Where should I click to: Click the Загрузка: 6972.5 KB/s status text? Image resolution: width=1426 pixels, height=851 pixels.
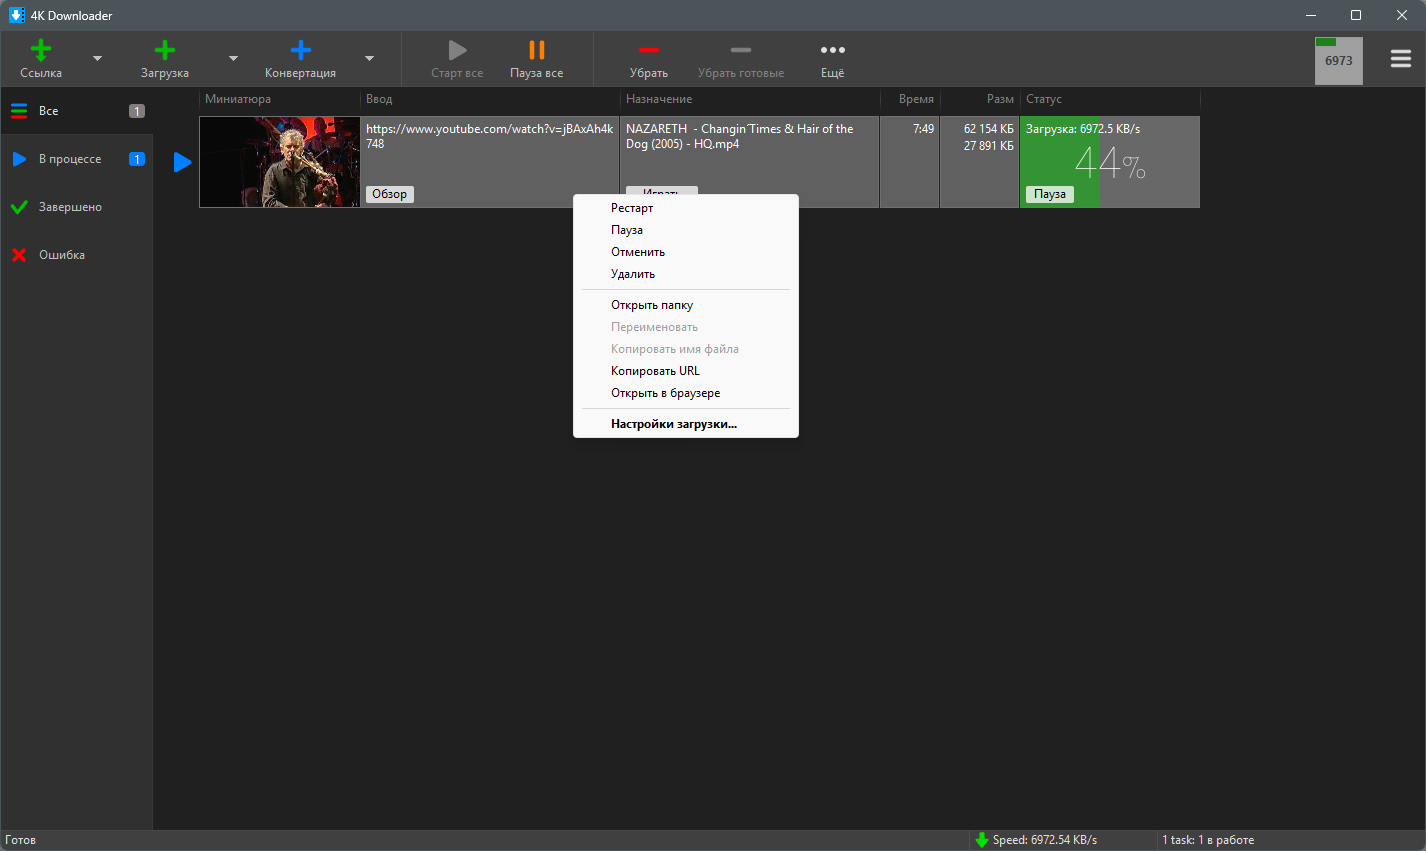1083,129
